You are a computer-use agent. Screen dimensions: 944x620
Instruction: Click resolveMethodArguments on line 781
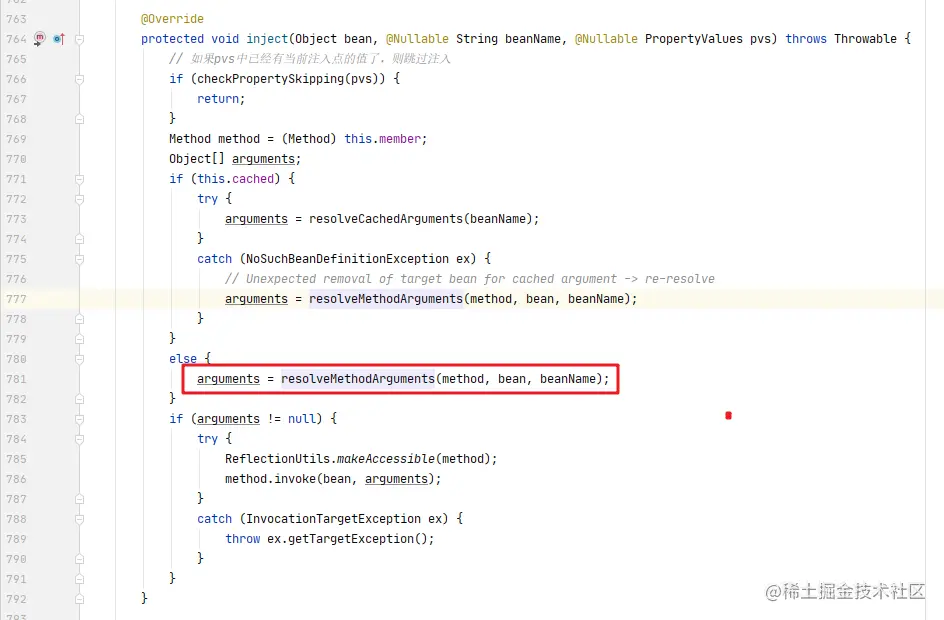coord(358,379)
